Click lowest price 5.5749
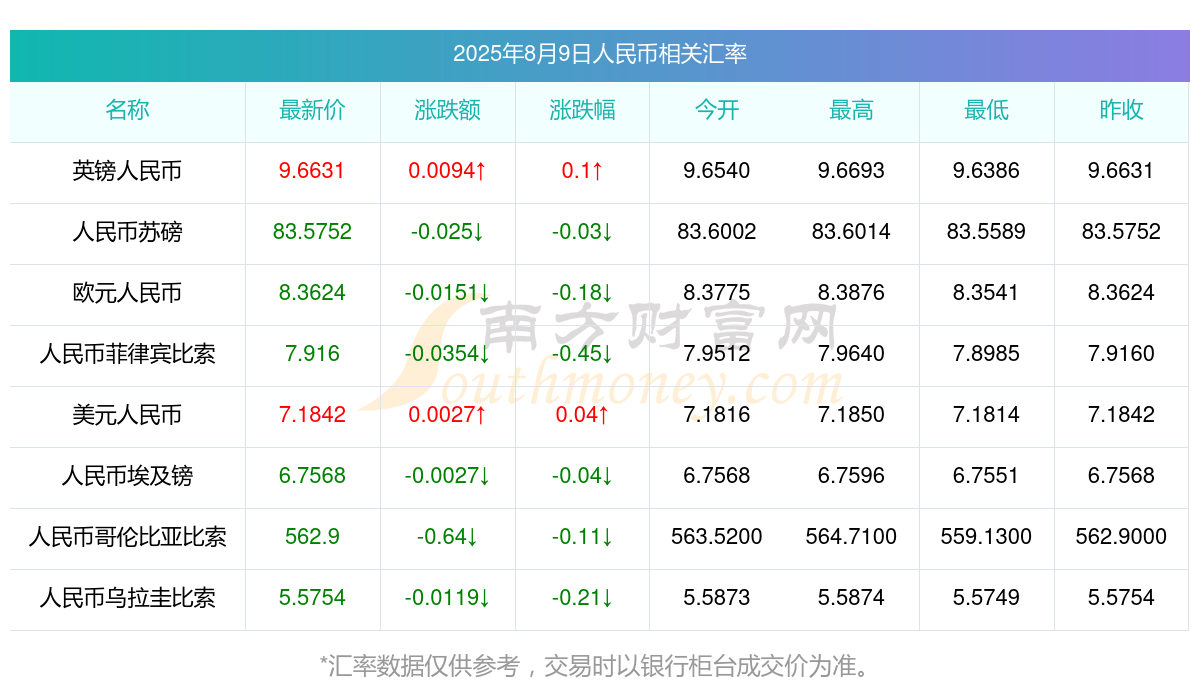The image size is (1200, 698). click(986, 598)
